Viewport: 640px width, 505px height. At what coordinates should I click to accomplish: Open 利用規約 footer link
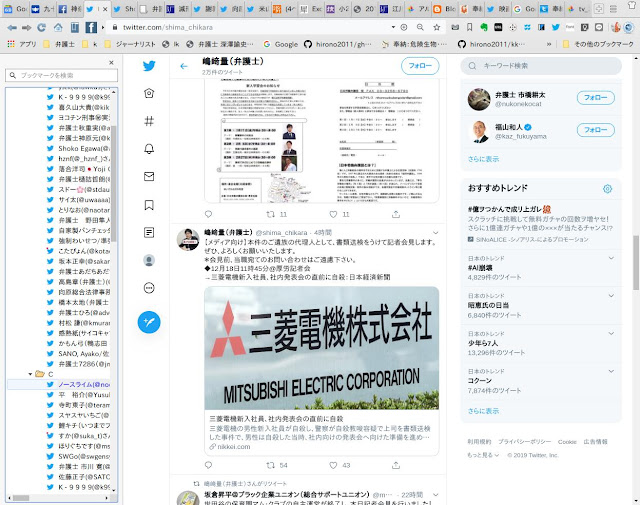click(x=479, y=442)
